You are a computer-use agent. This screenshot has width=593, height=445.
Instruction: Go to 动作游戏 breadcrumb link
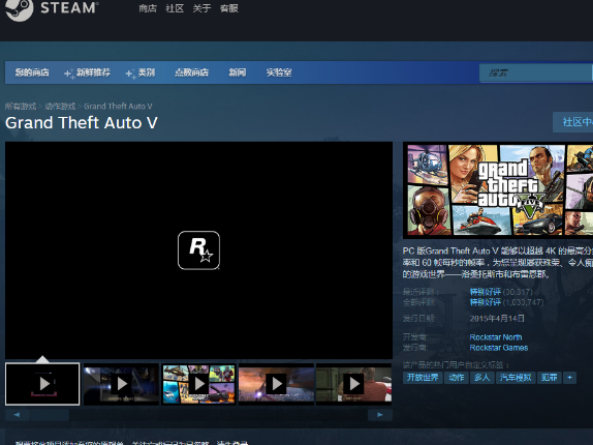pyautogui.click(x=60, y=106)
